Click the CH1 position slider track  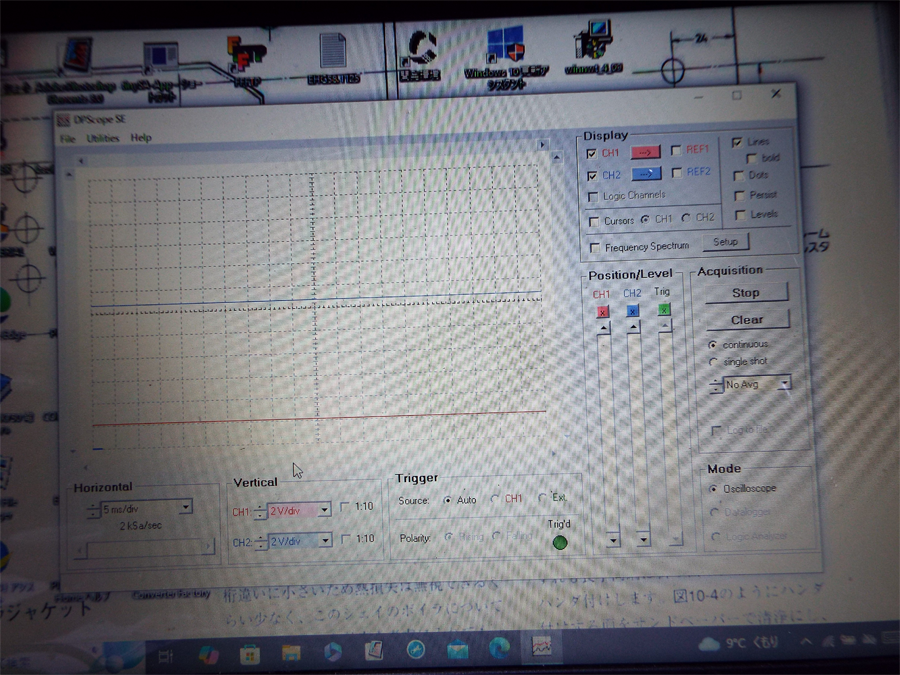click(x=603, y=430)
